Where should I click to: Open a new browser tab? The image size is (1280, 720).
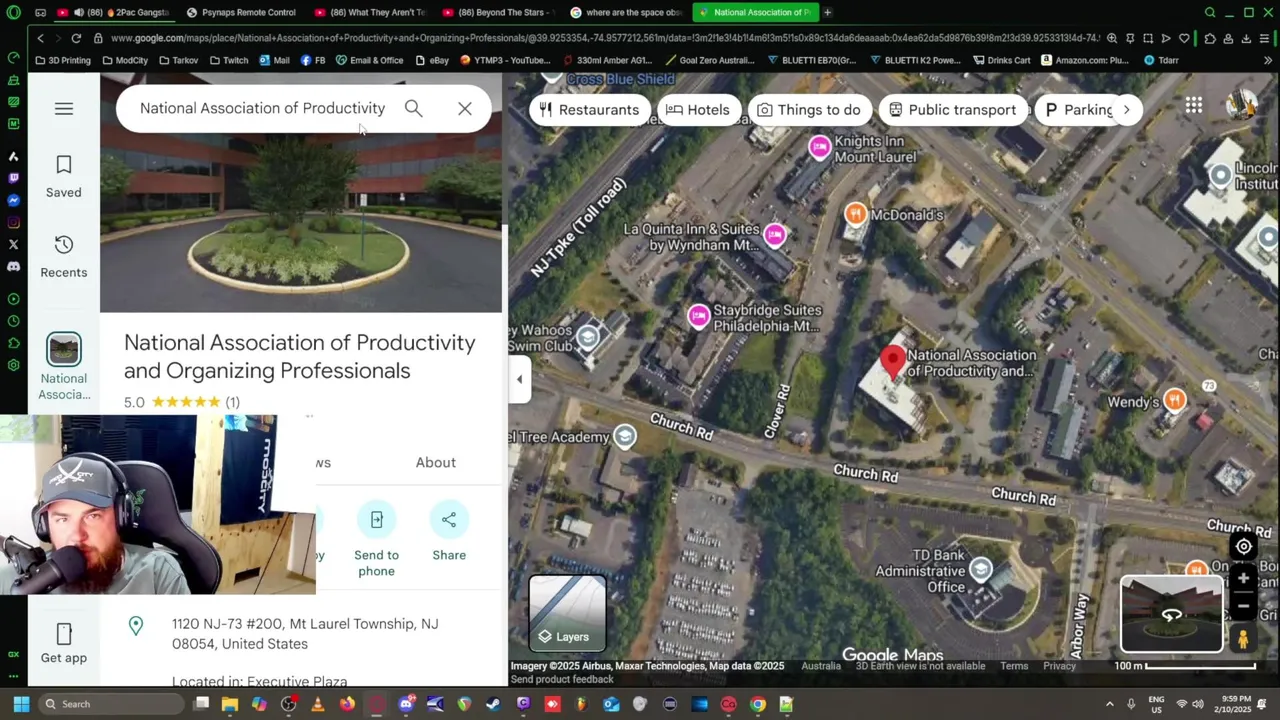point(828,12)
